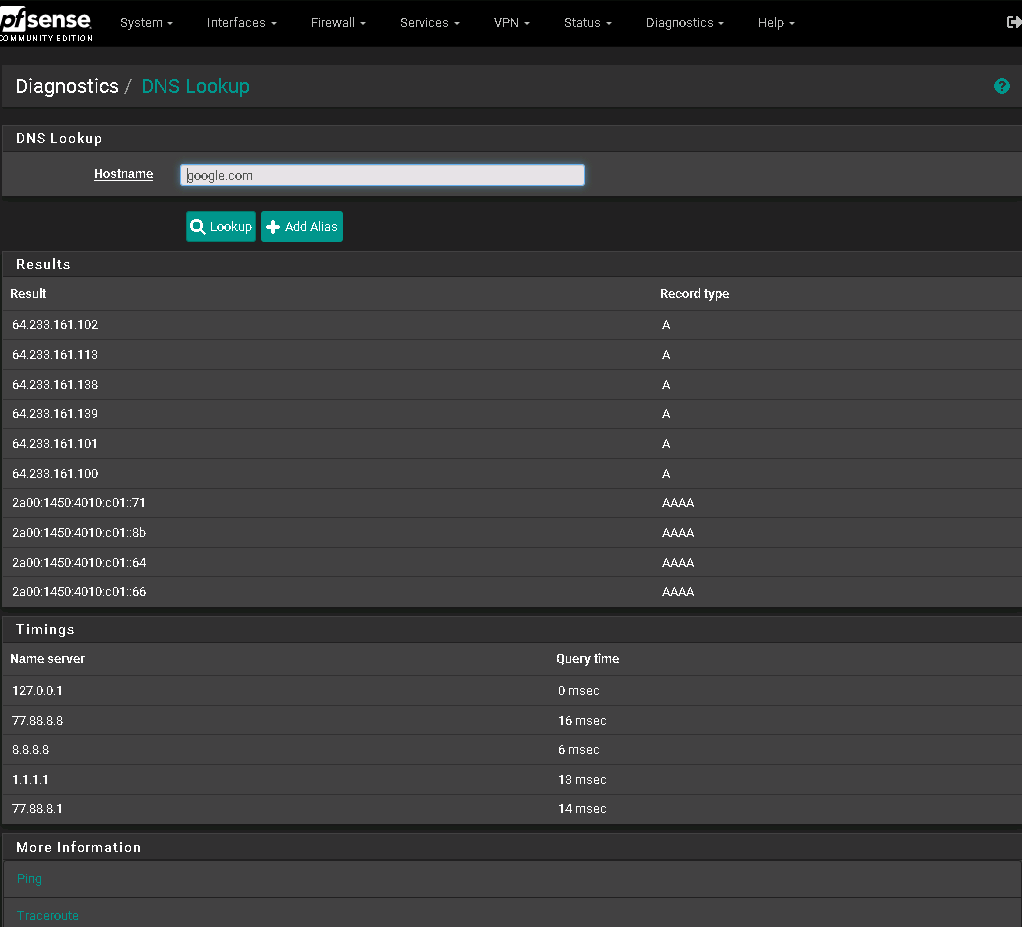Click the Result column header
Image resolution: width=1022 pixels, height=927 pixels.
tap(28, 294)
